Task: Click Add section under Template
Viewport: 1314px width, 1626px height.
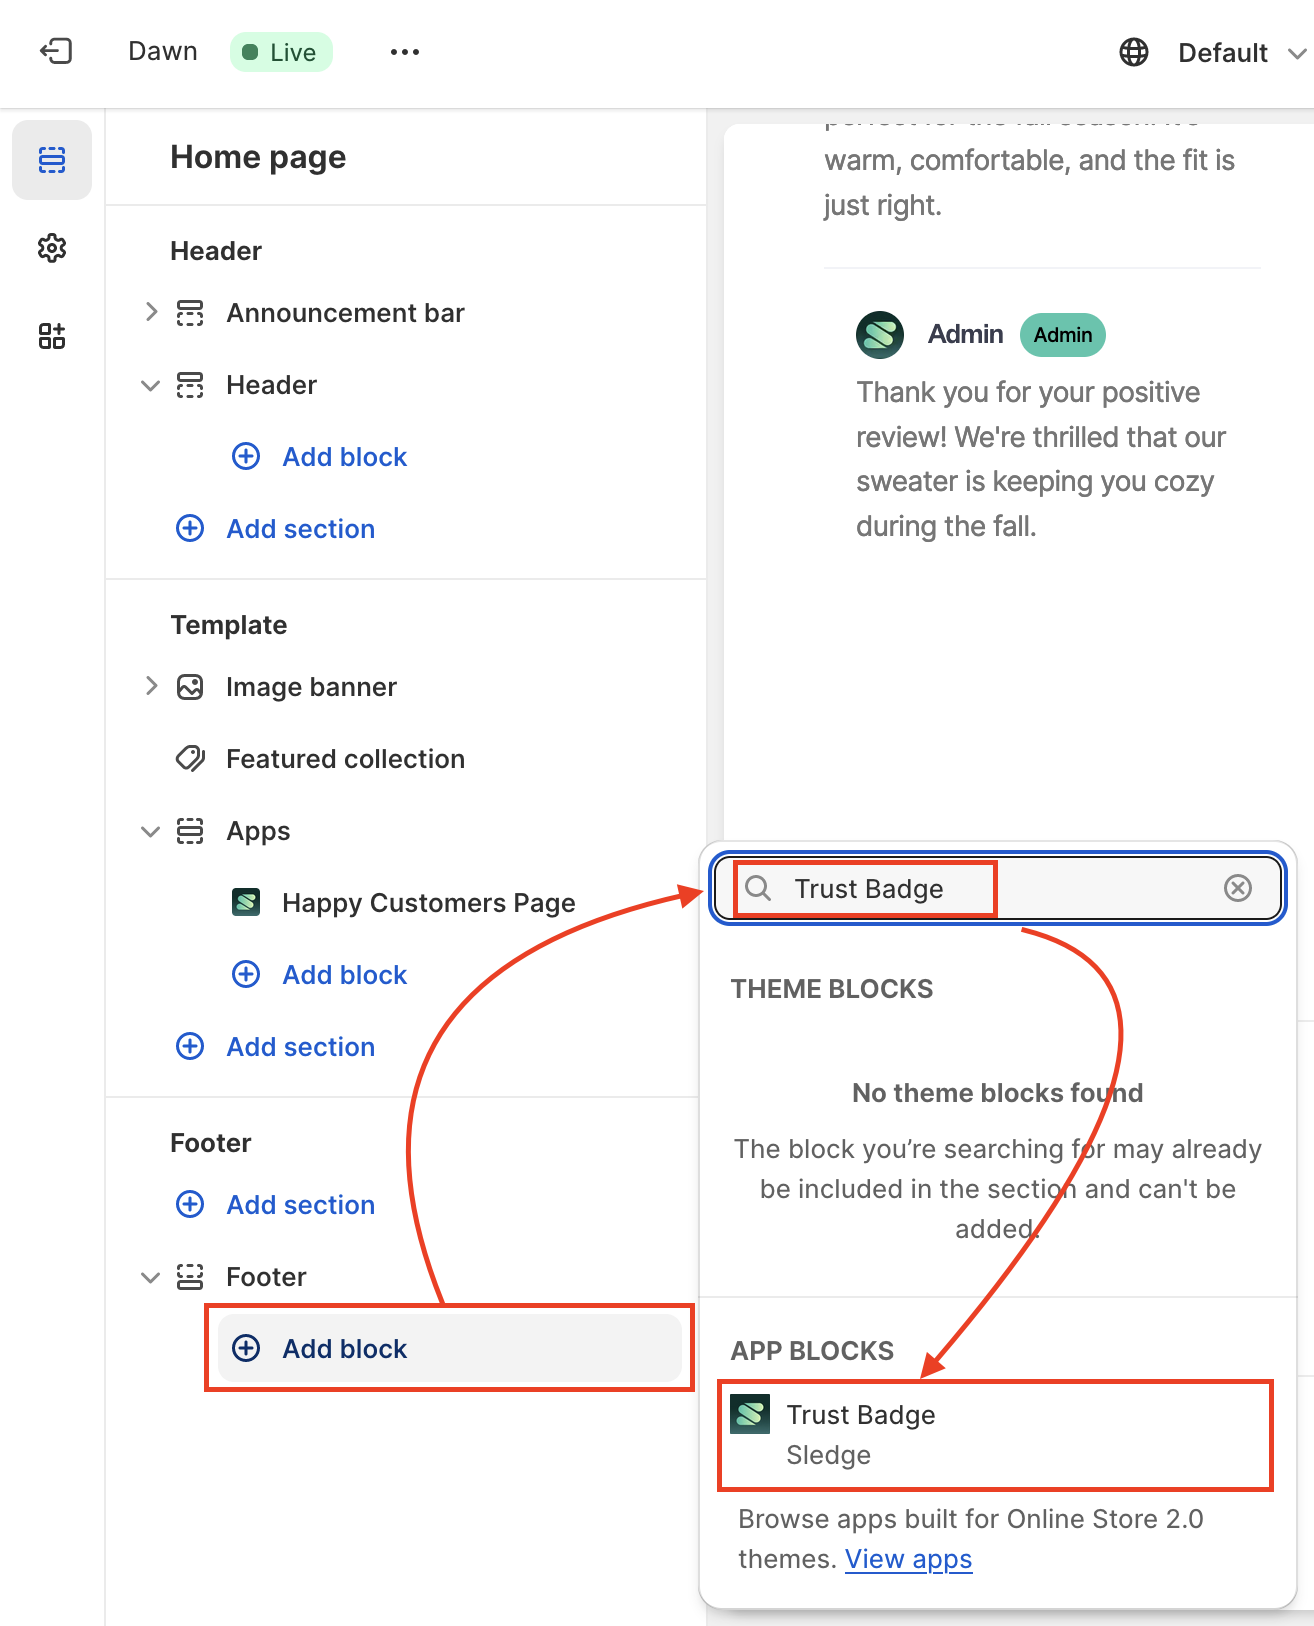Action: click(300, 1047)
